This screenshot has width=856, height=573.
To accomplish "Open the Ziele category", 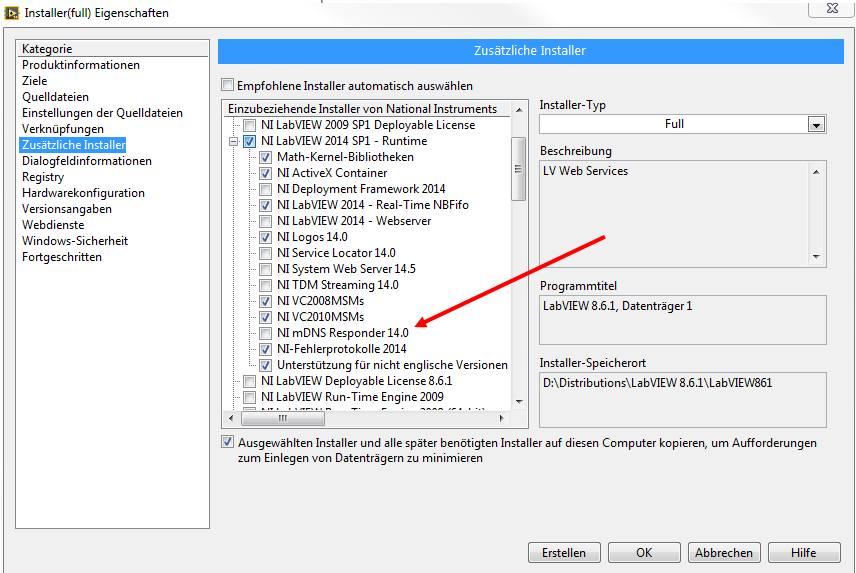I will point(34,81).
